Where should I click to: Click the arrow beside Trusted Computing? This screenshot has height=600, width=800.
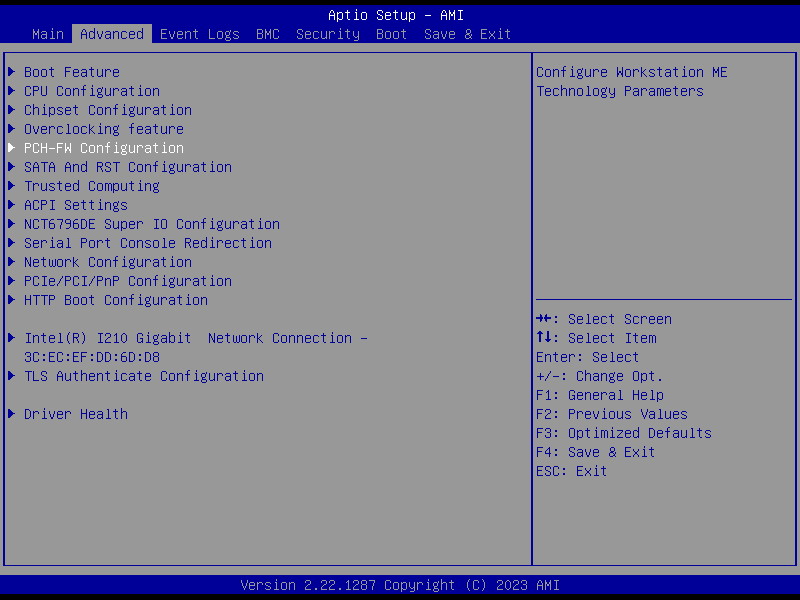coord(11,186)
